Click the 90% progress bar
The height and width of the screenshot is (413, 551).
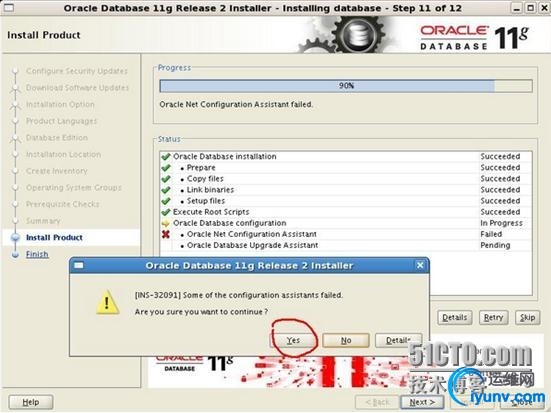(346, 86)
